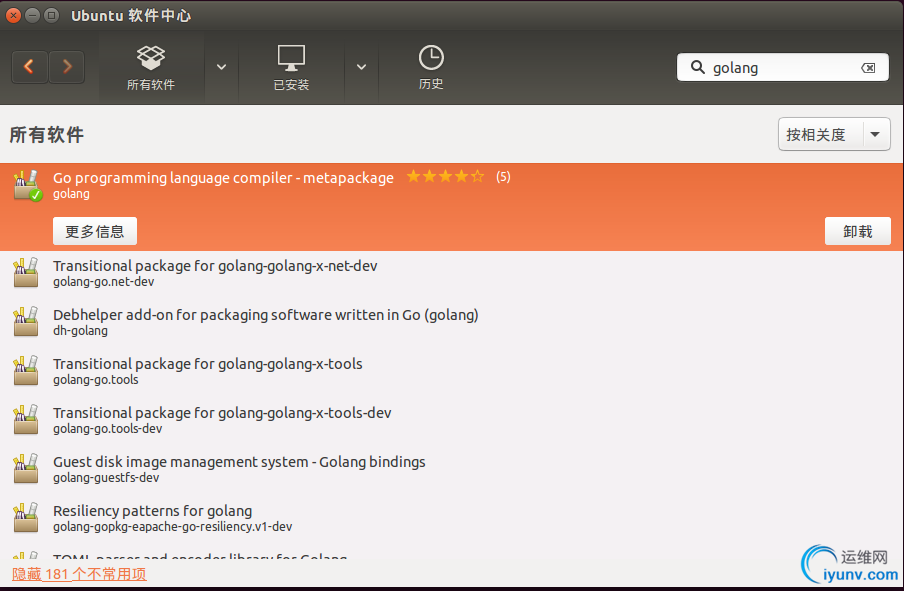
Task: Go forward with the right arrow button
Action: pyautogui.click(x=67, y=67)
